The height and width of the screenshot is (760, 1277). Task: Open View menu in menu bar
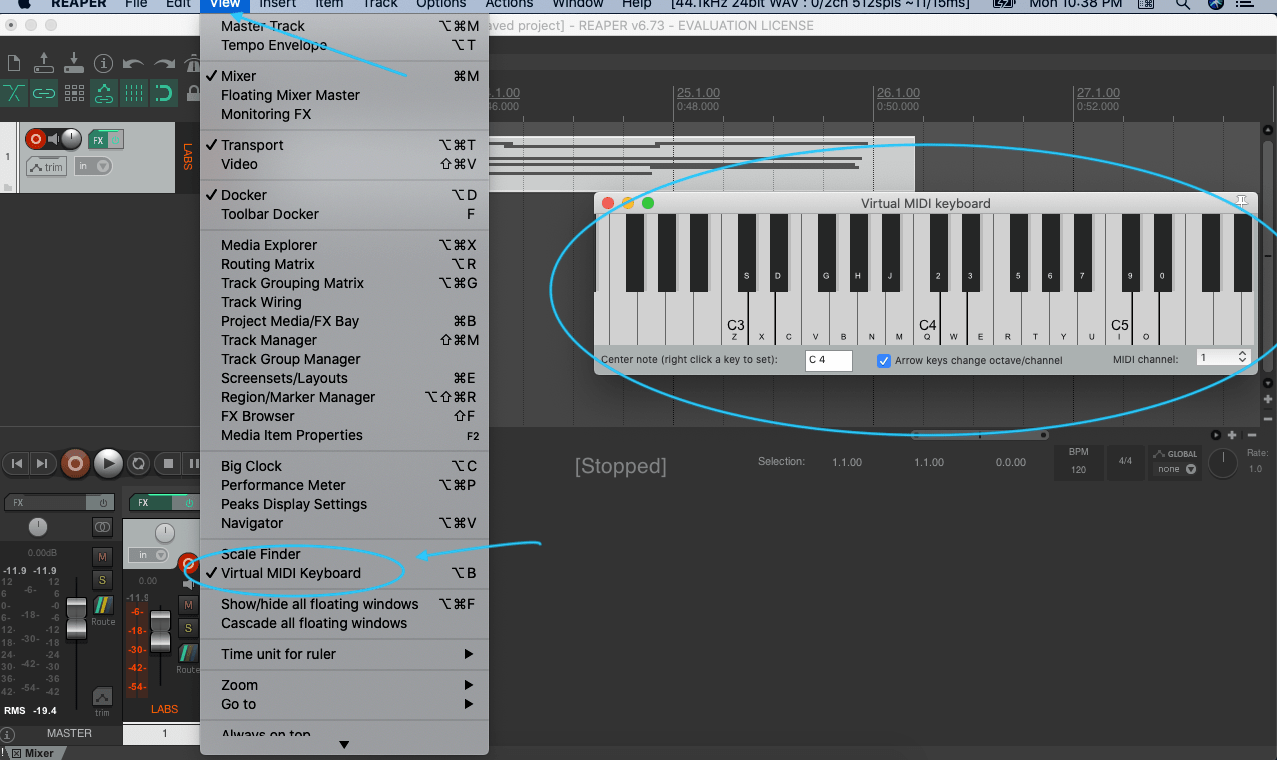pos(225,4)
